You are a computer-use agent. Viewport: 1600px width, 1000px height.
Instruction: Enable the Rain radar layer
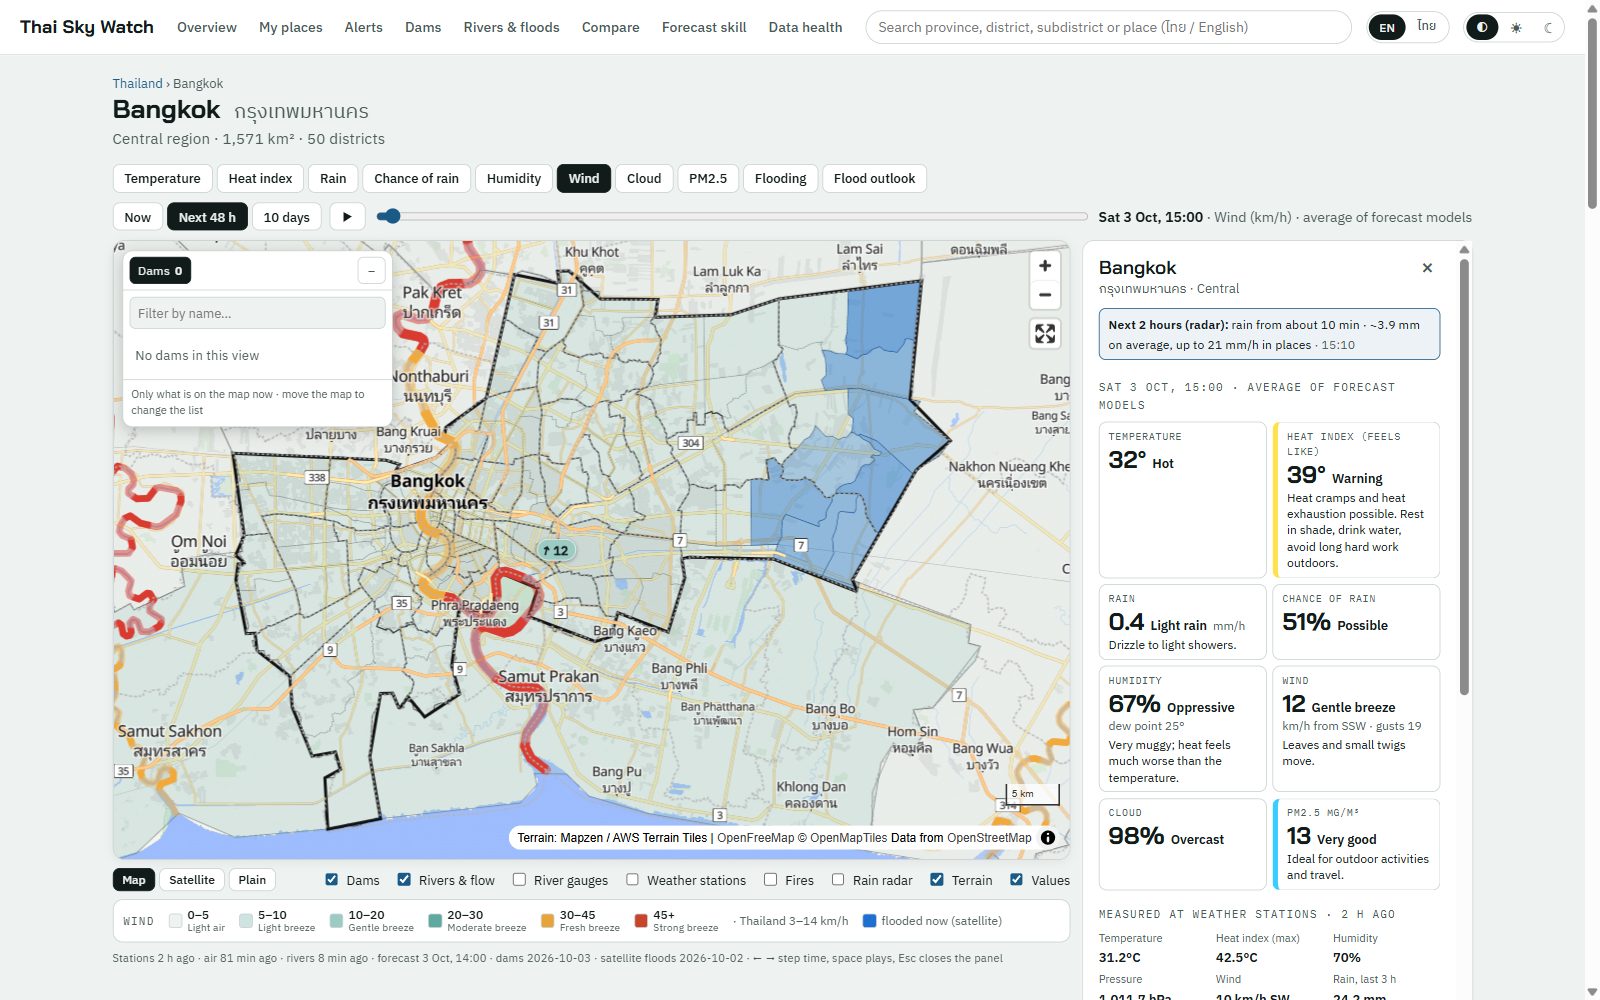click(x=838, y=880)
